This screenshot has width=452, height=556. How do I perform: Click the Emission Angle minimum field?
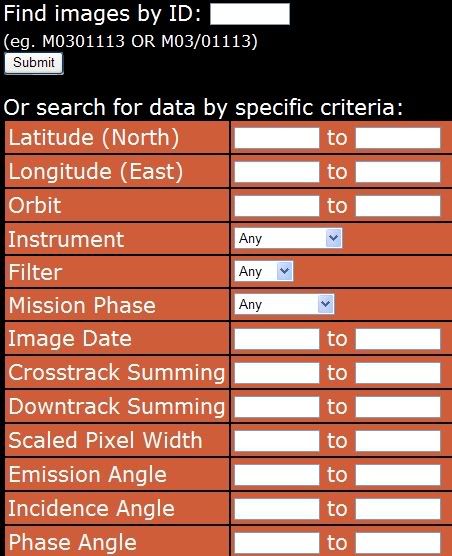(x=277, y=475)
